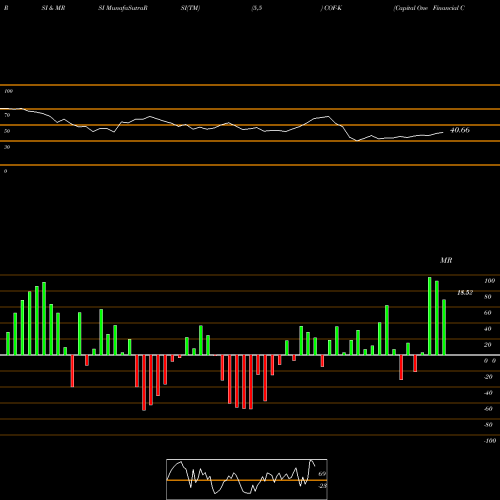
Task: Click the MR value label 18.52
Action: [x=465, y=293]
